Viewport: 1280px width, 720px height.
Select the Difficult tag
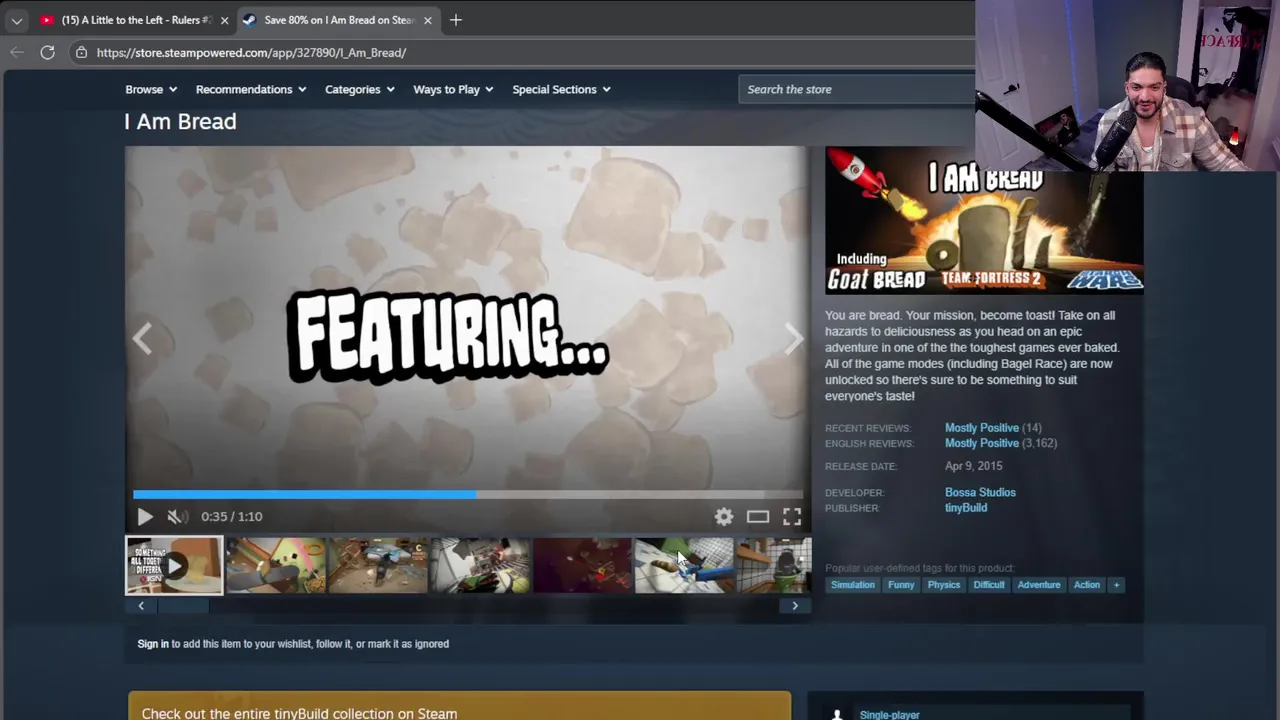[x=989, y=585]
